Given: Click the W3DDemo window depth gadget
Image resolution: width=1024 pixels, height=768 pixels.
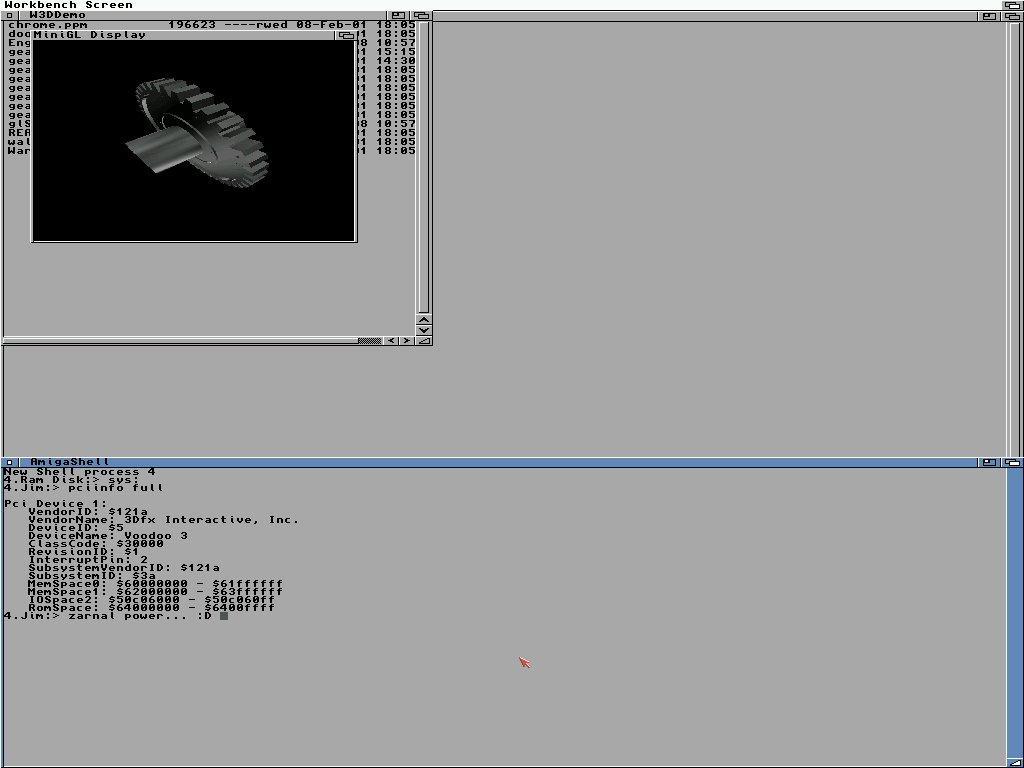Looking at the screenshot, I should tap(421, 15).
